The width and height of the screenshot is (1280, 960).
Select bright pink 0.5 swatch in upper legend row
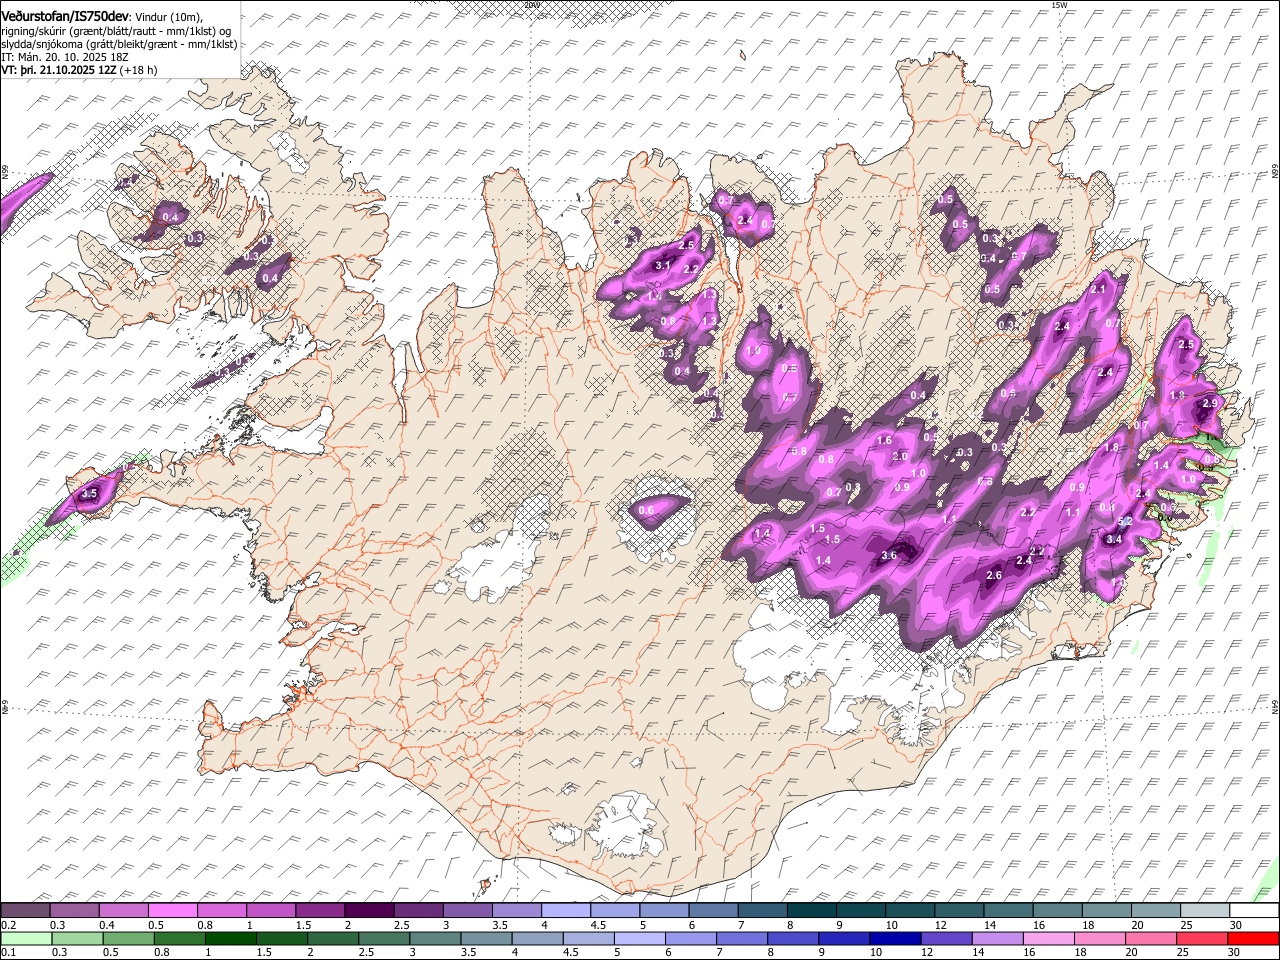pos(172,911)
